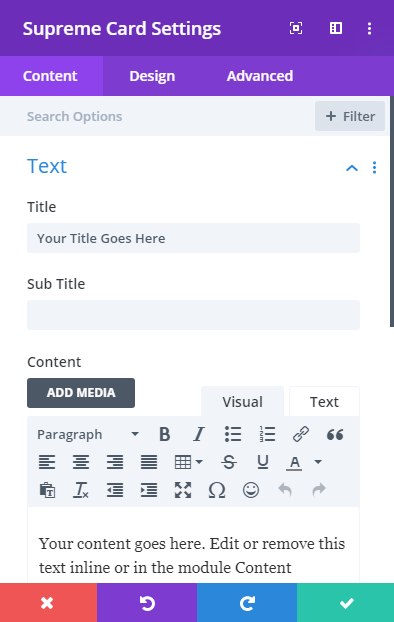Open the Paragraph format dropdown
This screenshot has height=622, width=394.
(x=88, y=434)
